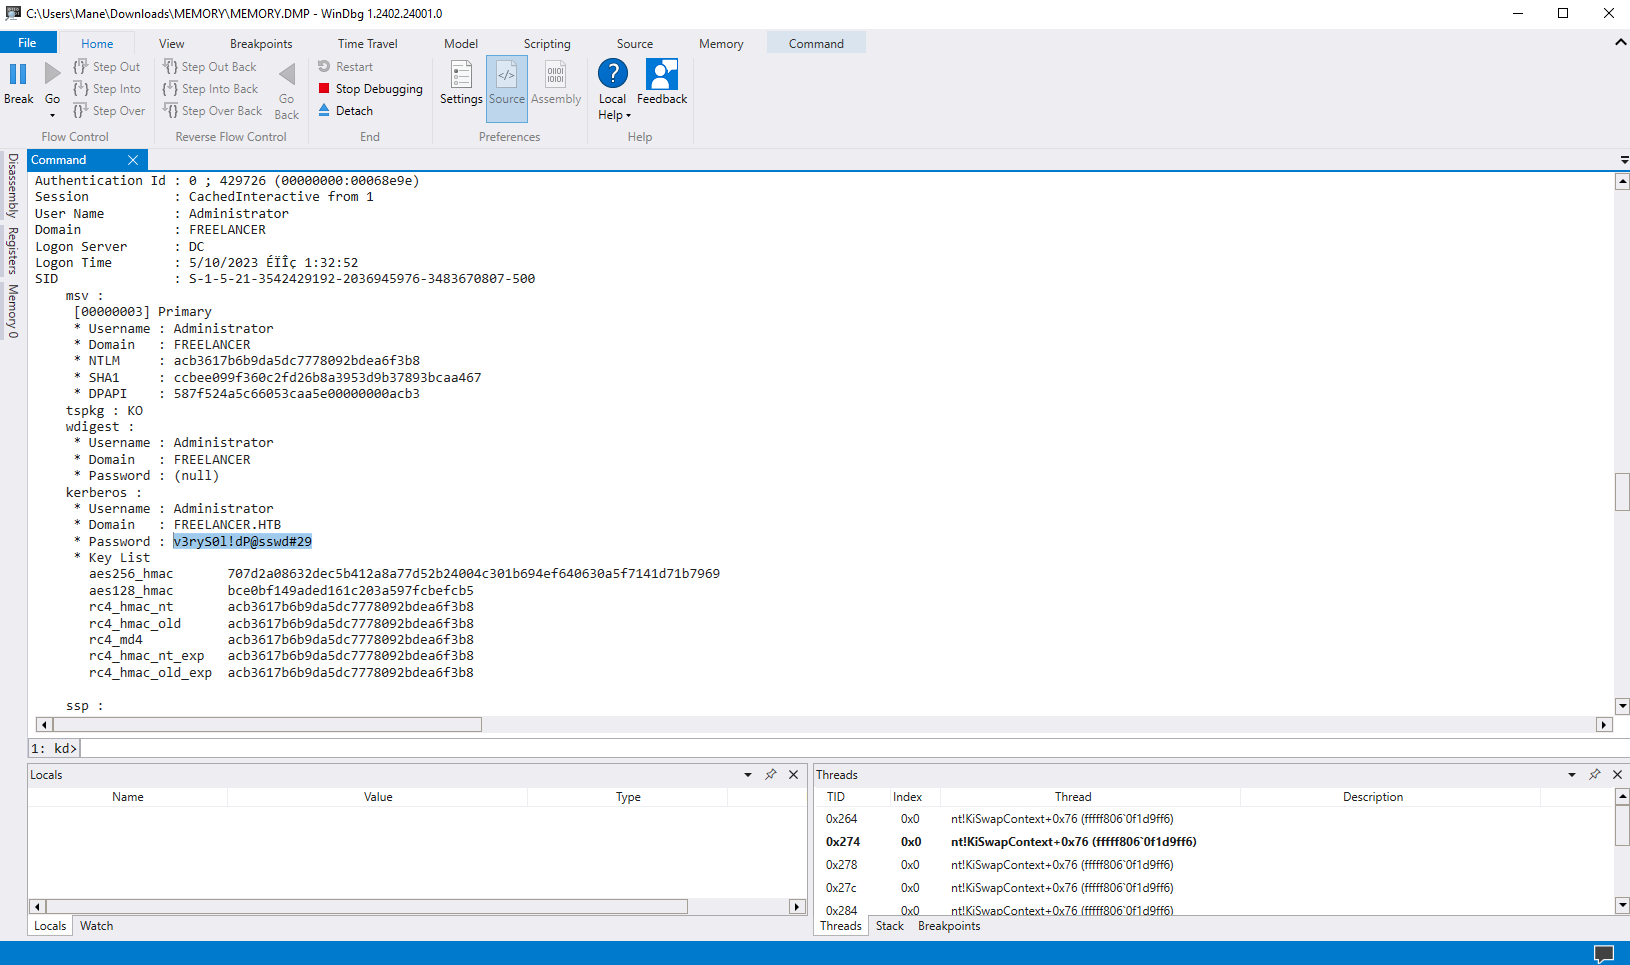The height and width of the screenshot is (965, 1630).
Task: Detach from the debug target
Action: [346, 111]
